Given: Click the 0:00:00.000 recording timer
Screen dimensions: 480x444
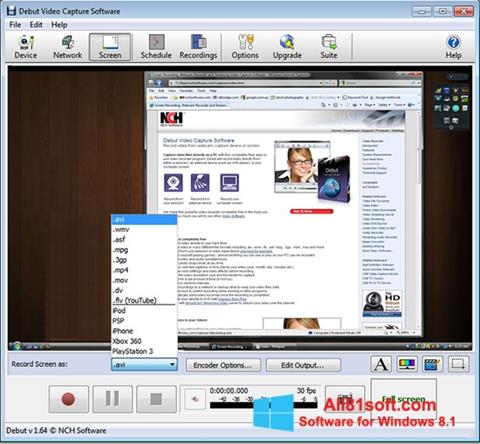Looking at the screenshot, I should pos(229,391).
